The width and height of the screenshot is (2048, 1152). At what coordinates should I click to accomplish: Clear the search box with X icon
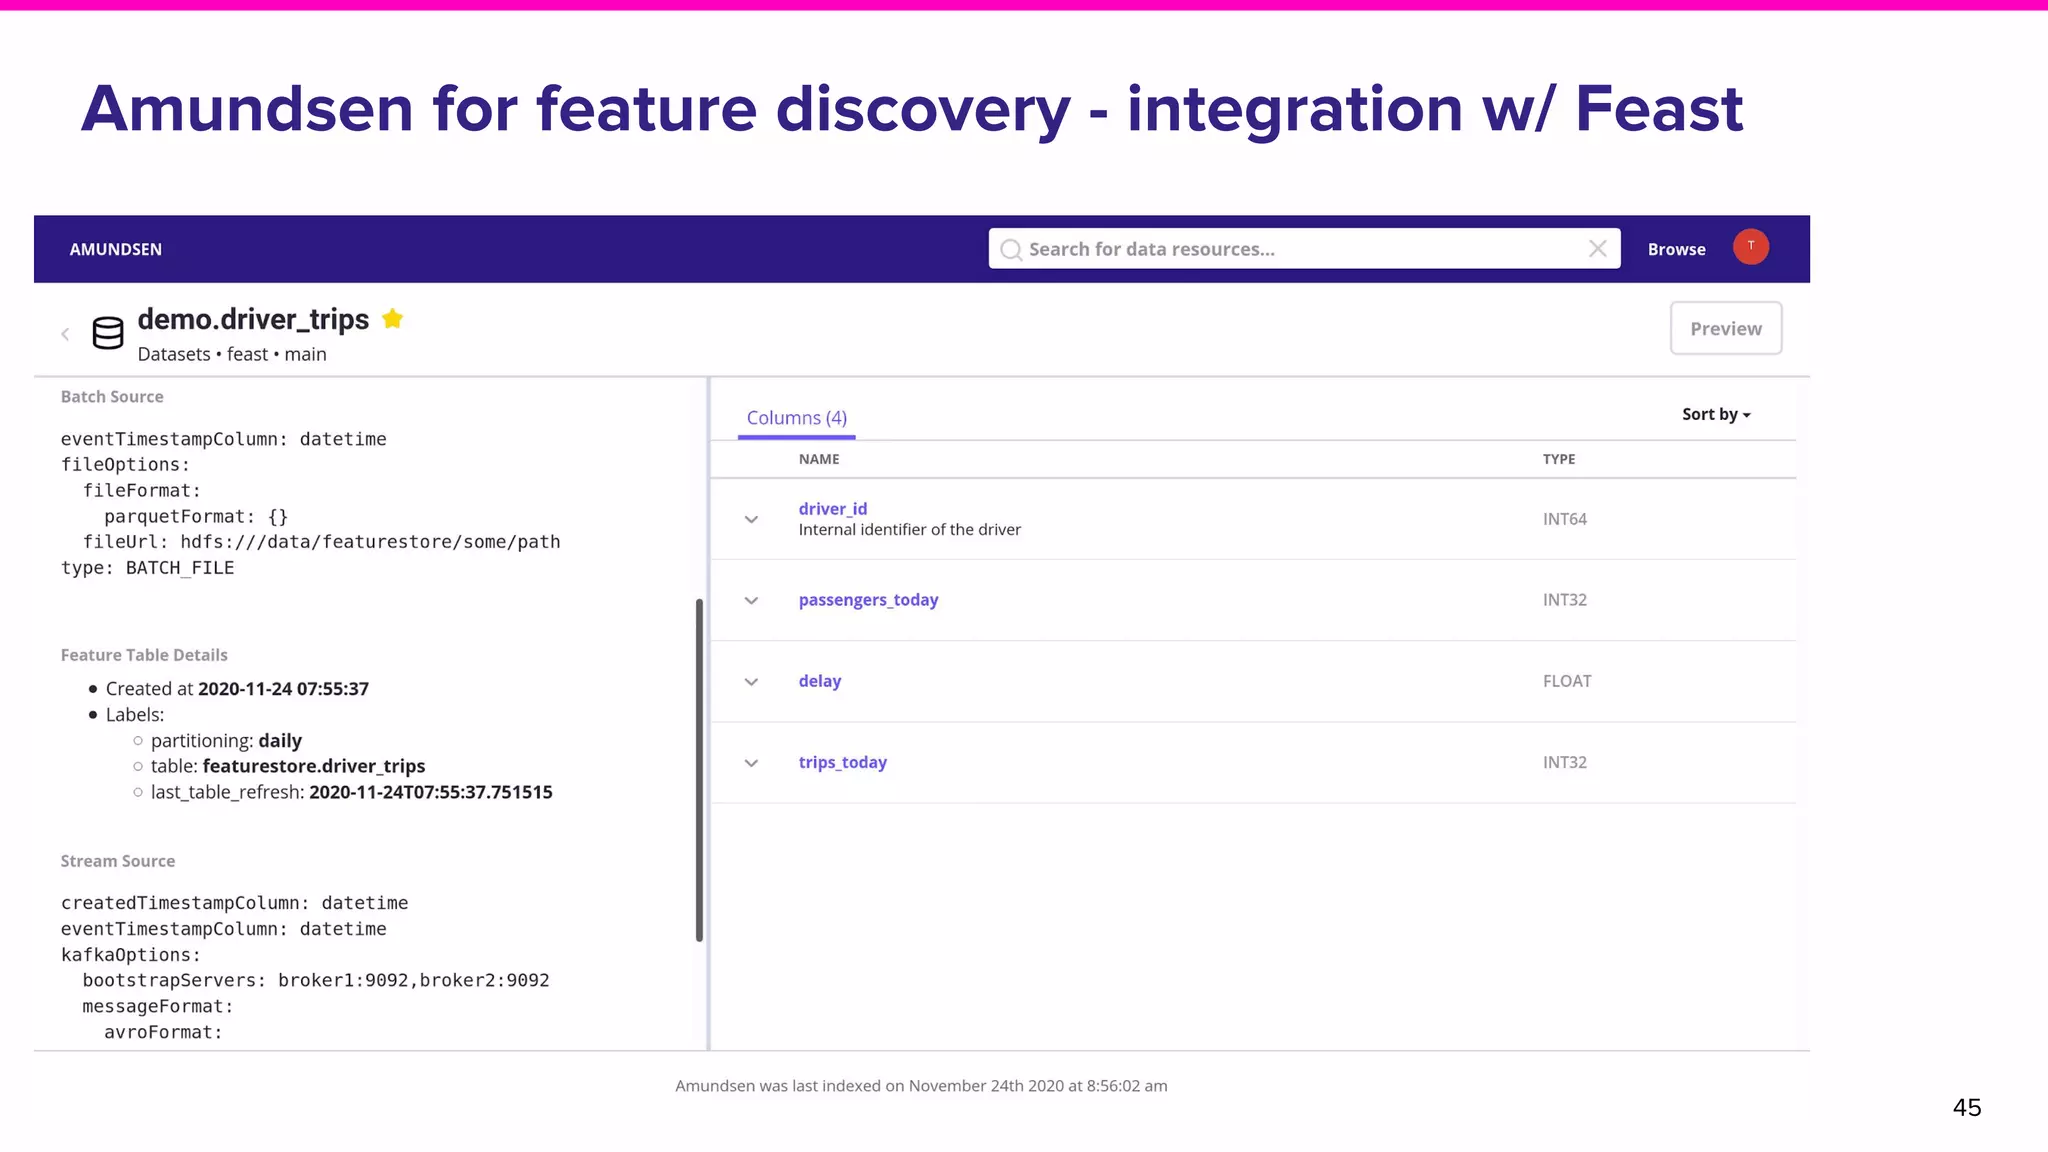(1597, 249)
